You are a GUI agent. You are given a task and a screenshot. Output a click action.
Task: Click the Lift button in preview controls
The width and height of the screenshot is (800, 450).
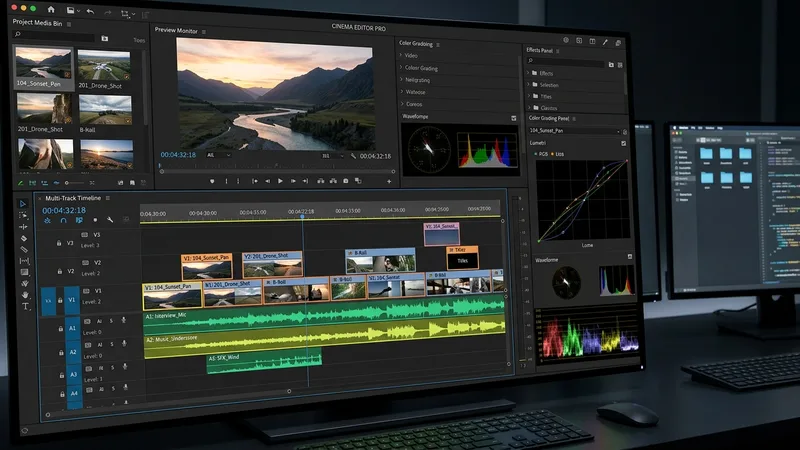click(x=320, y=181)
